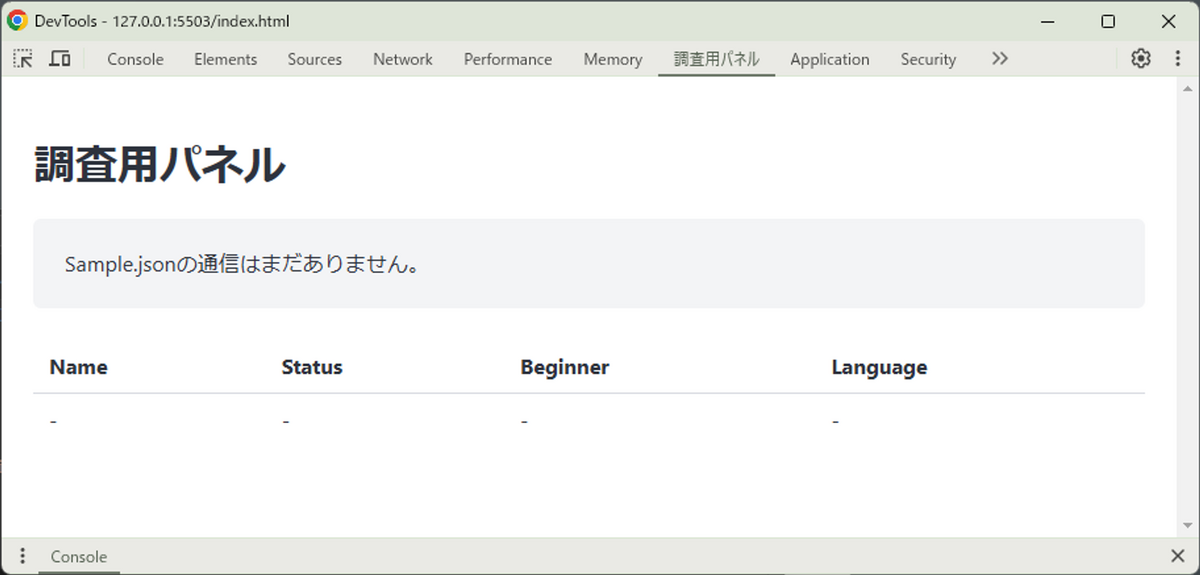Expand more tabs with the double chevron
The width and height of the screenshot is (1200, 575).
1000,59
